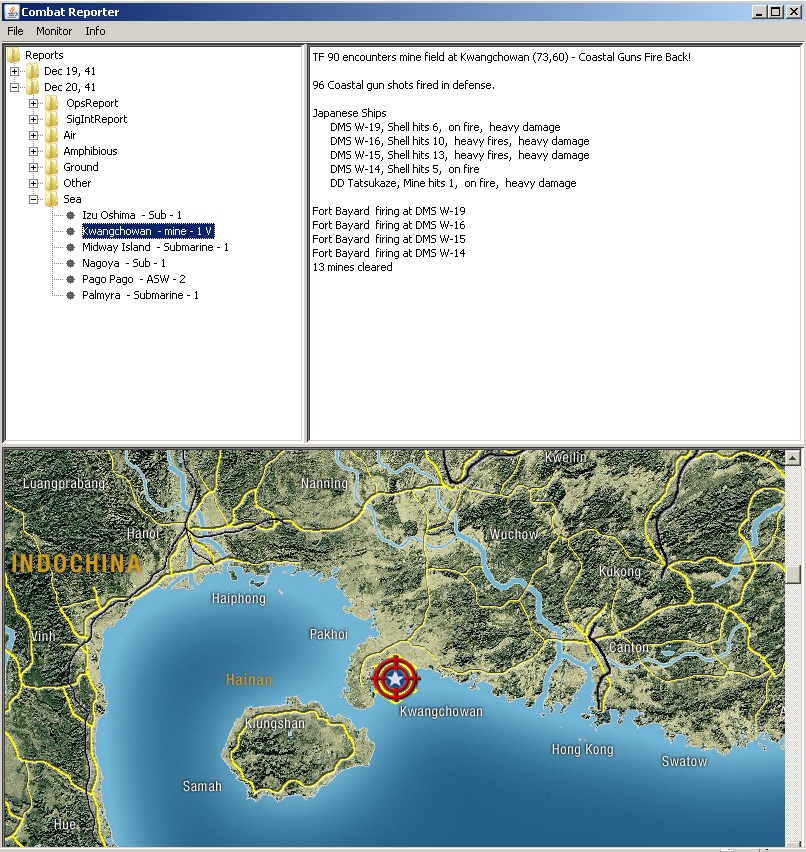
Task: Select the Amphibious tree label
Action: point(90,151)
